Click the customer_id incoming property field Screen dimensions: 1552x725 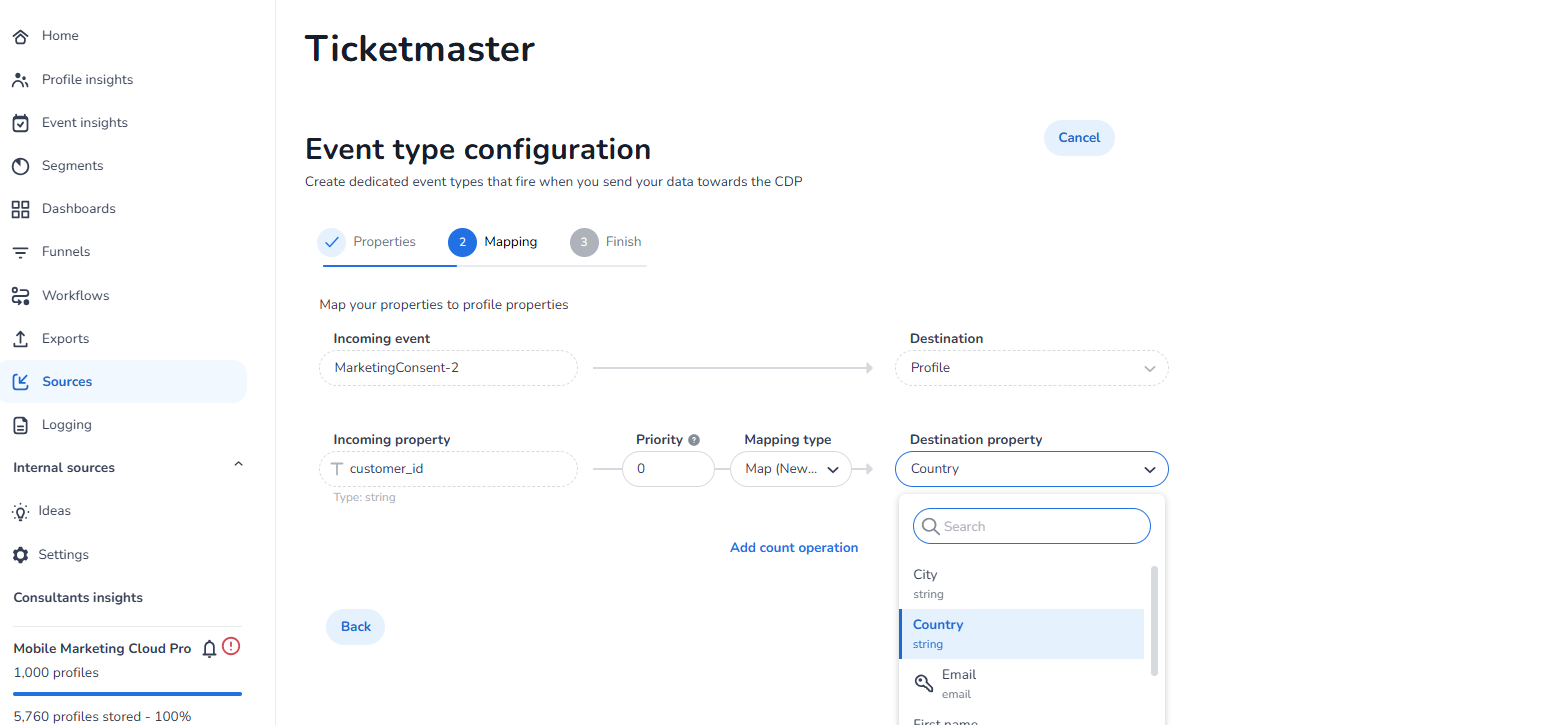pos(448,469)
